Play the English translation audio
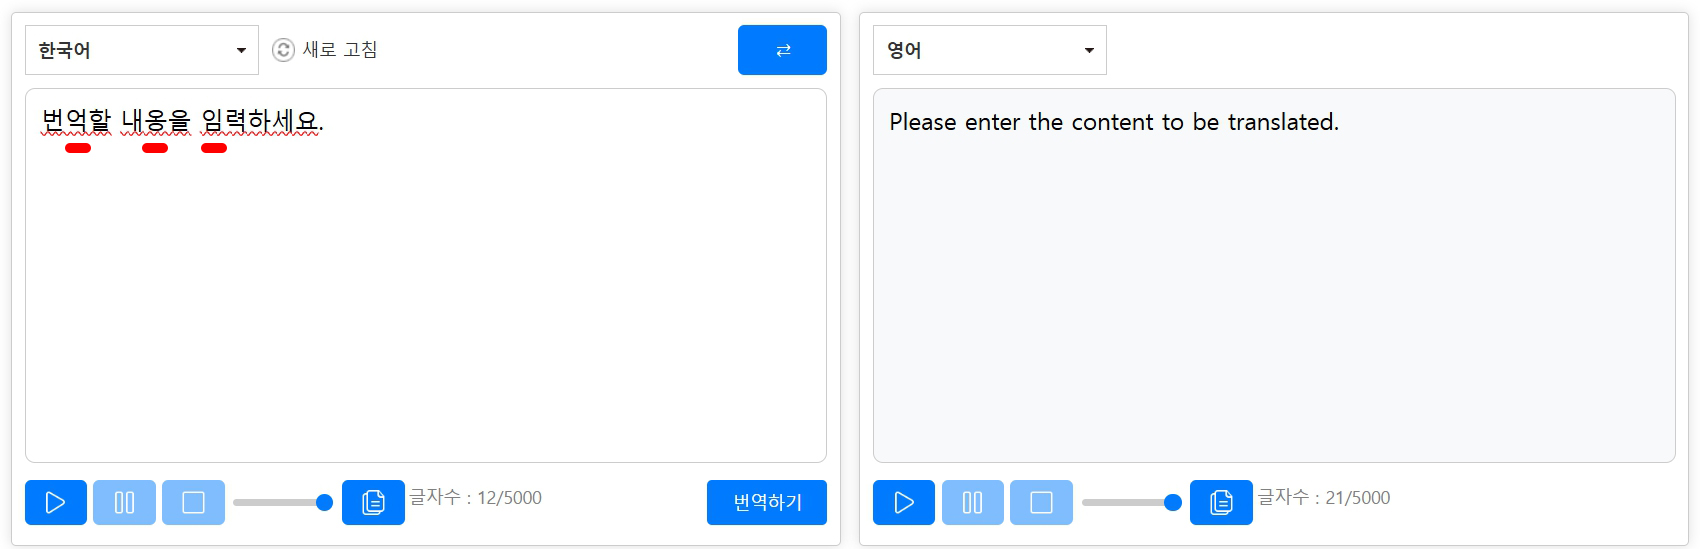The image size is (1700, 549). (904, 502)
